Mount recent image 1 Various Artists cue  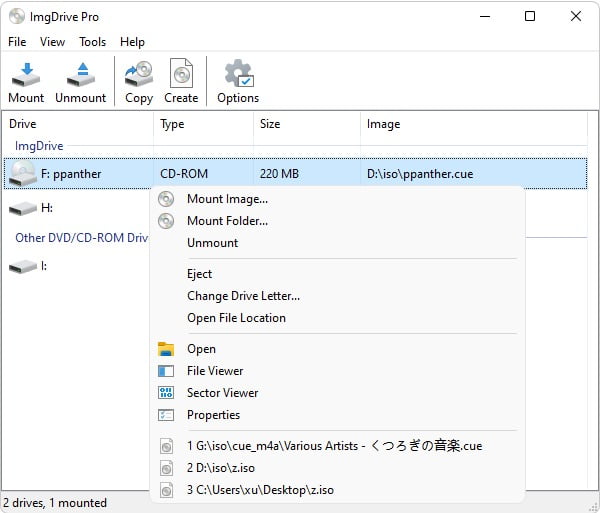point(337,446)
